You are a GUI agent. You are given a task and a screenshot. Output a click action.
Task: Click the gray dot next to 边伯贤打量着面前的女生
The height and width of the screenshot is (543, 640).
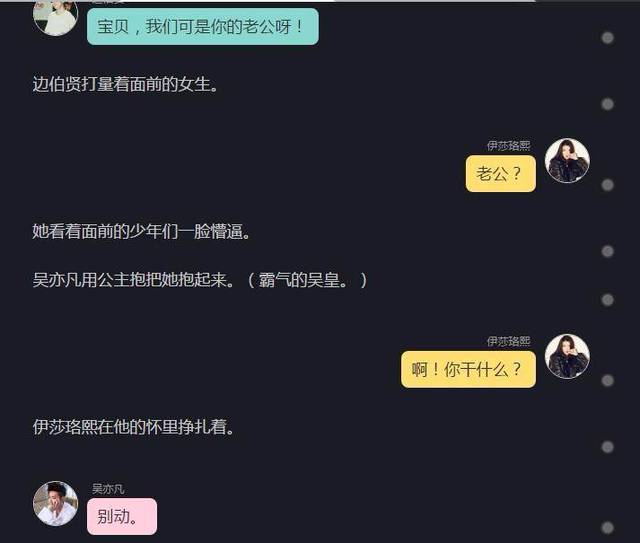pyautogui.click(x=607, y=104)
